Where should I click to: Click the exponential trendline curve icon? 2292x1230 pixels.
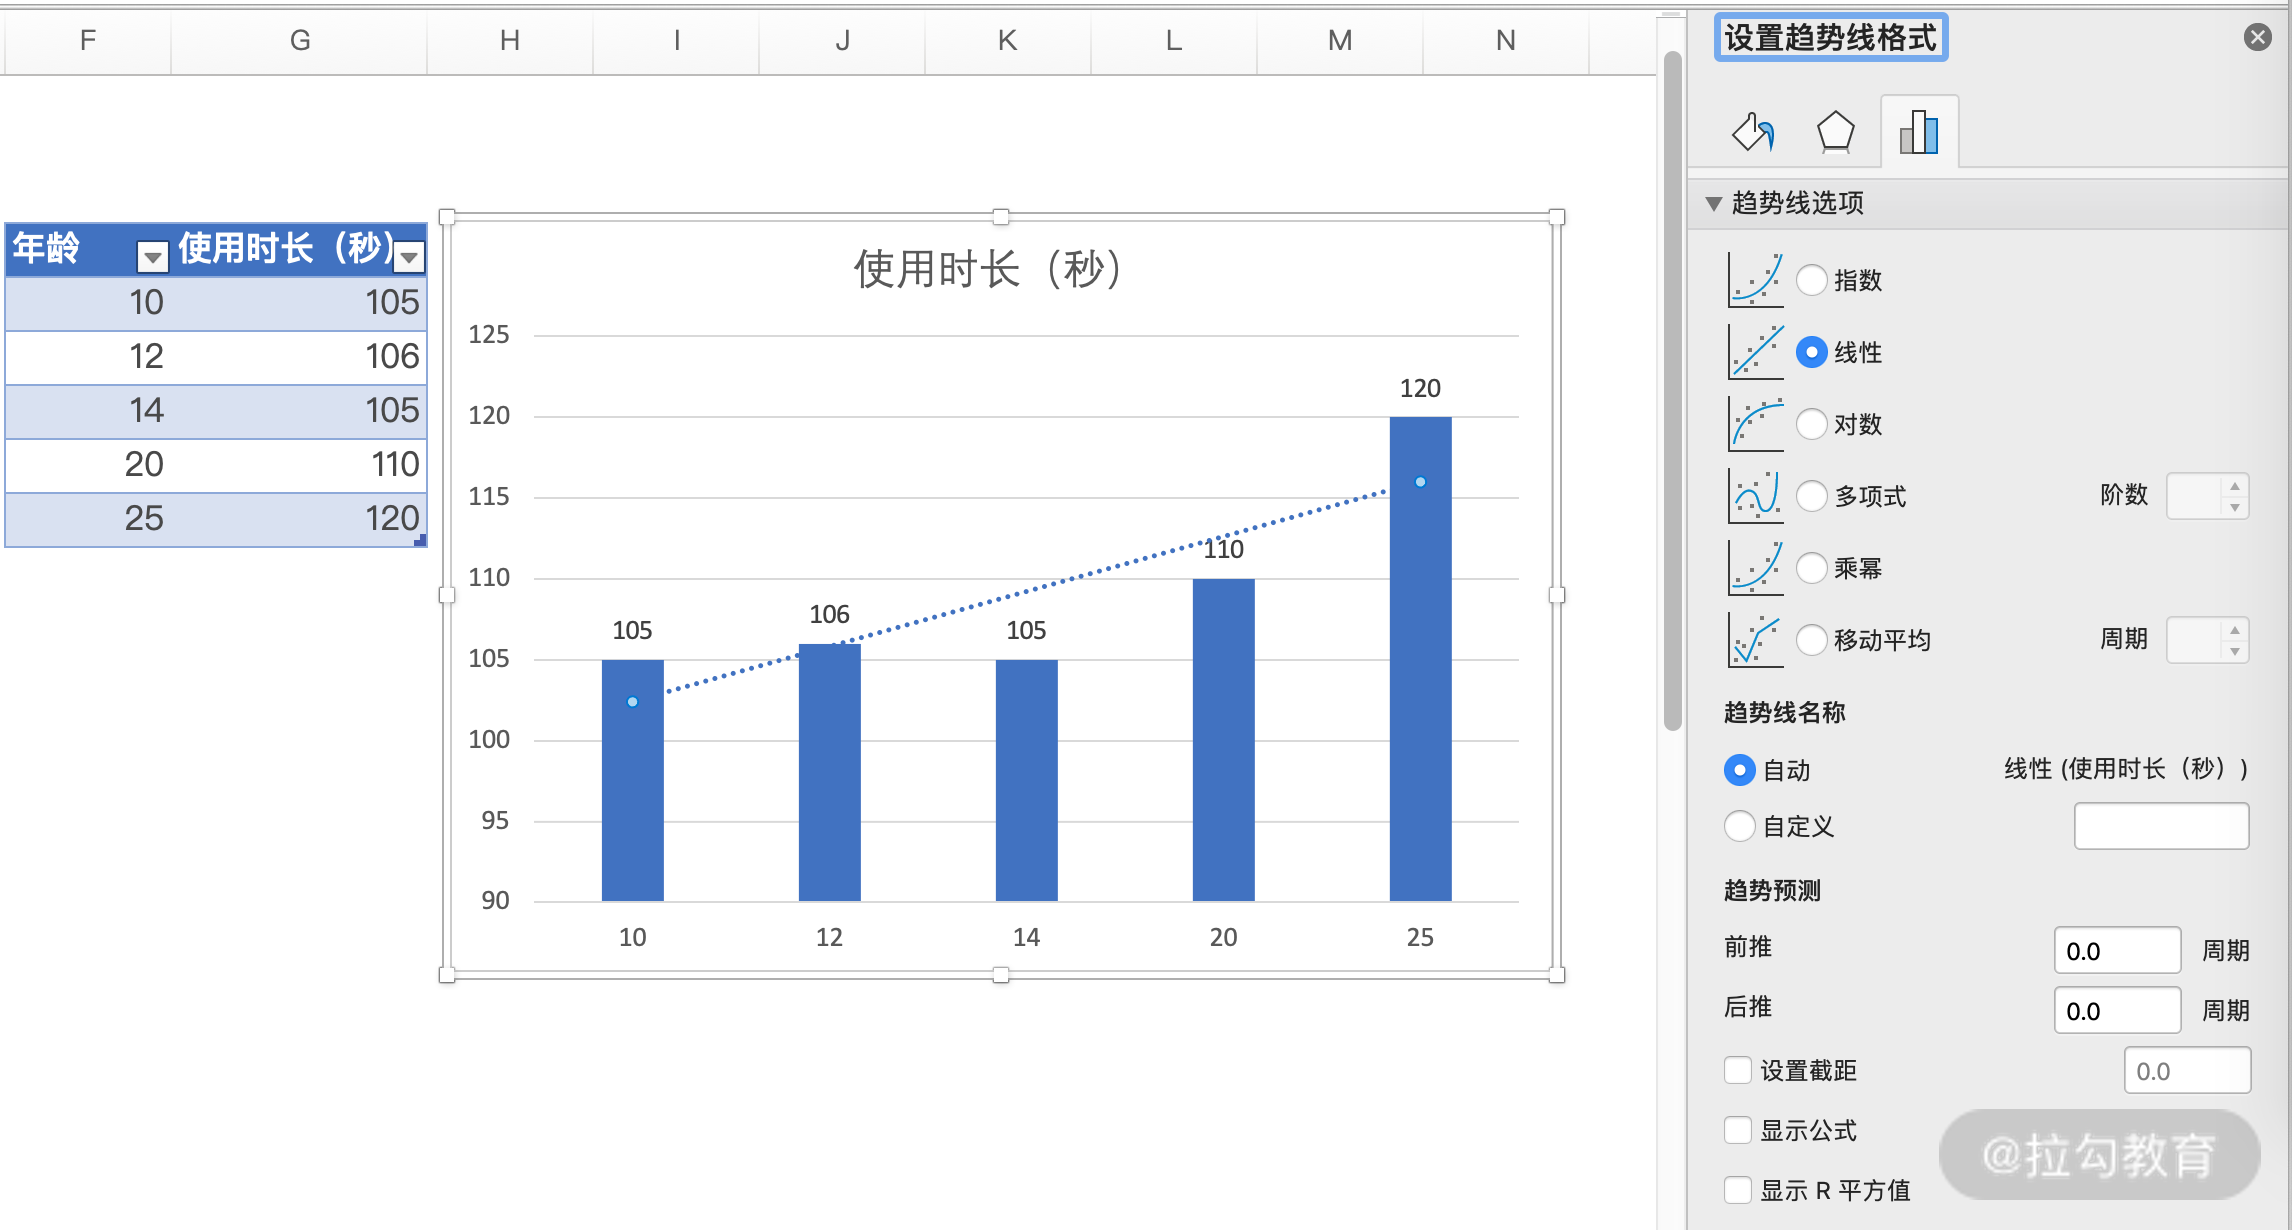1756,280
